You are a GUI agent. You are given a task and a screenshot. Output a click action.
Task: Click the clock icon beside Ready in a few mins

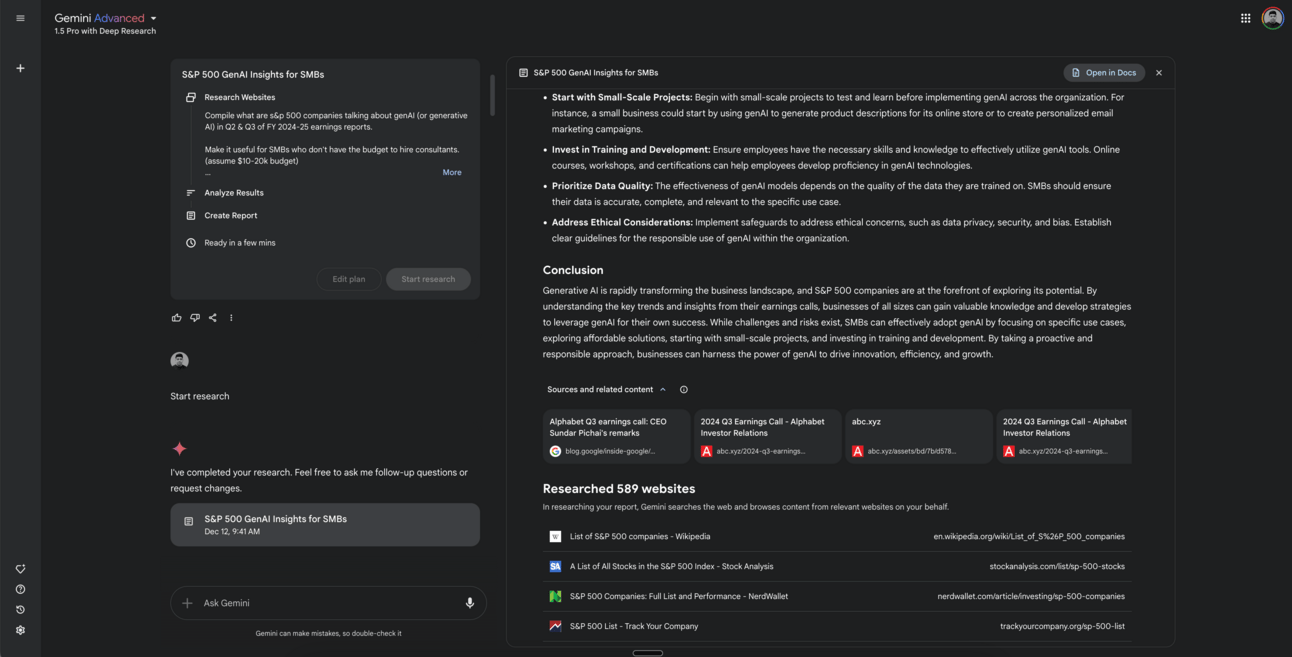coord(191,243)
